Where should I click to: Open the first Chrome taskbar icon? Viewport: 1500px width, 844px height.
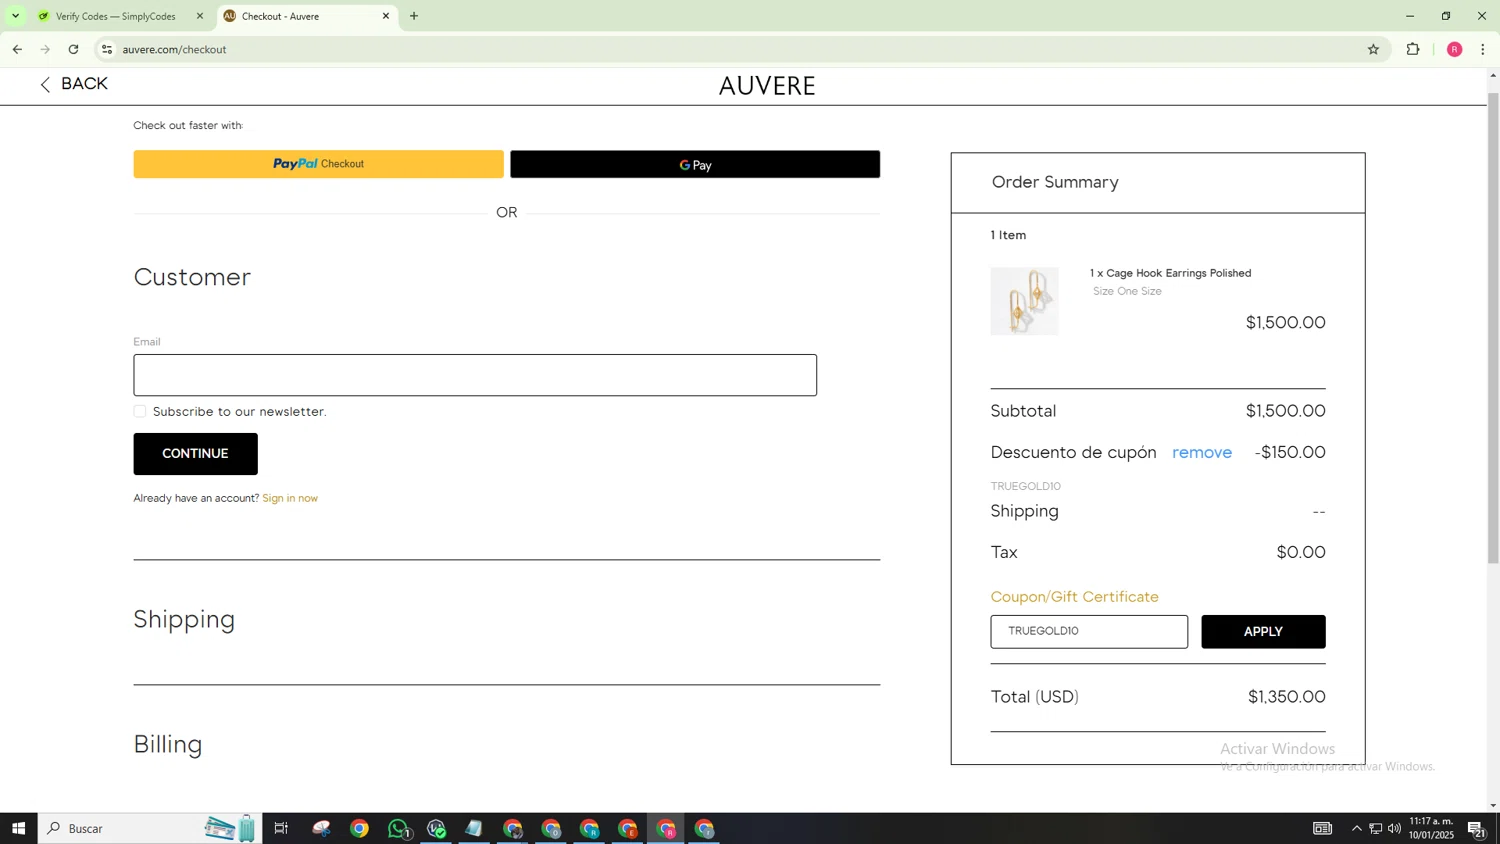pyautogui.click(x=359, y=828)
